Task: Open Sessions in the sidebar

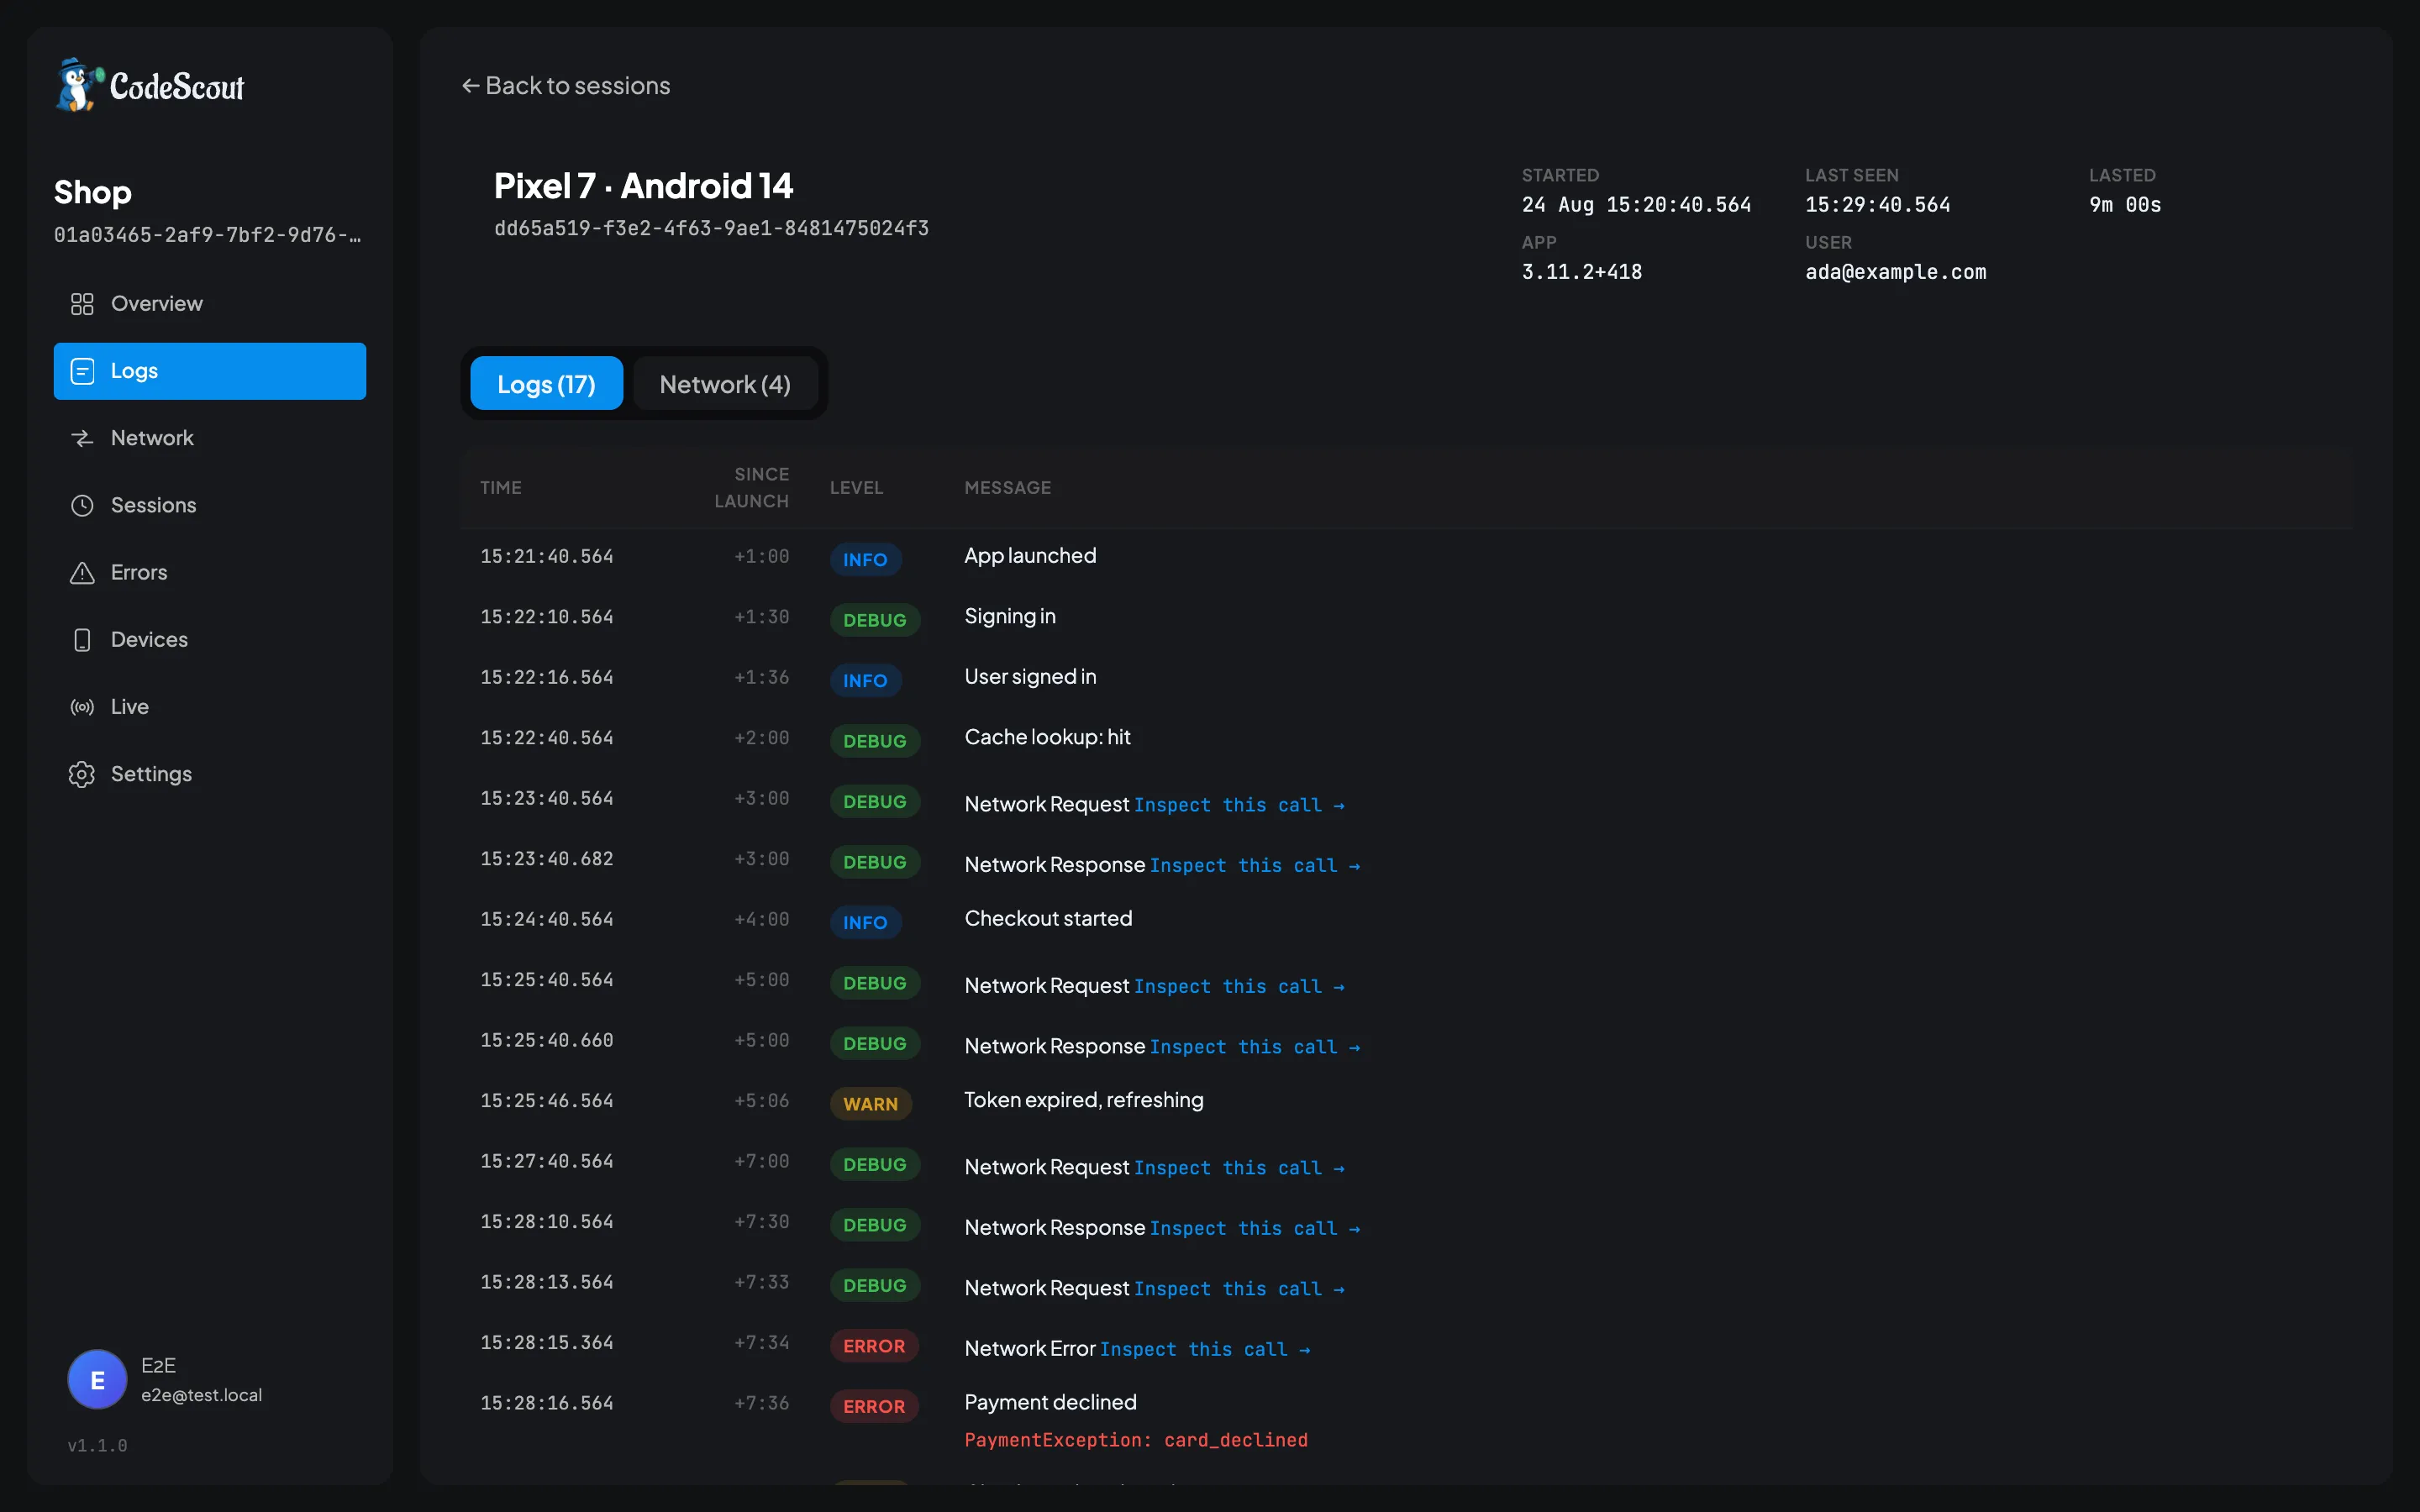Action: pos(210,505)
